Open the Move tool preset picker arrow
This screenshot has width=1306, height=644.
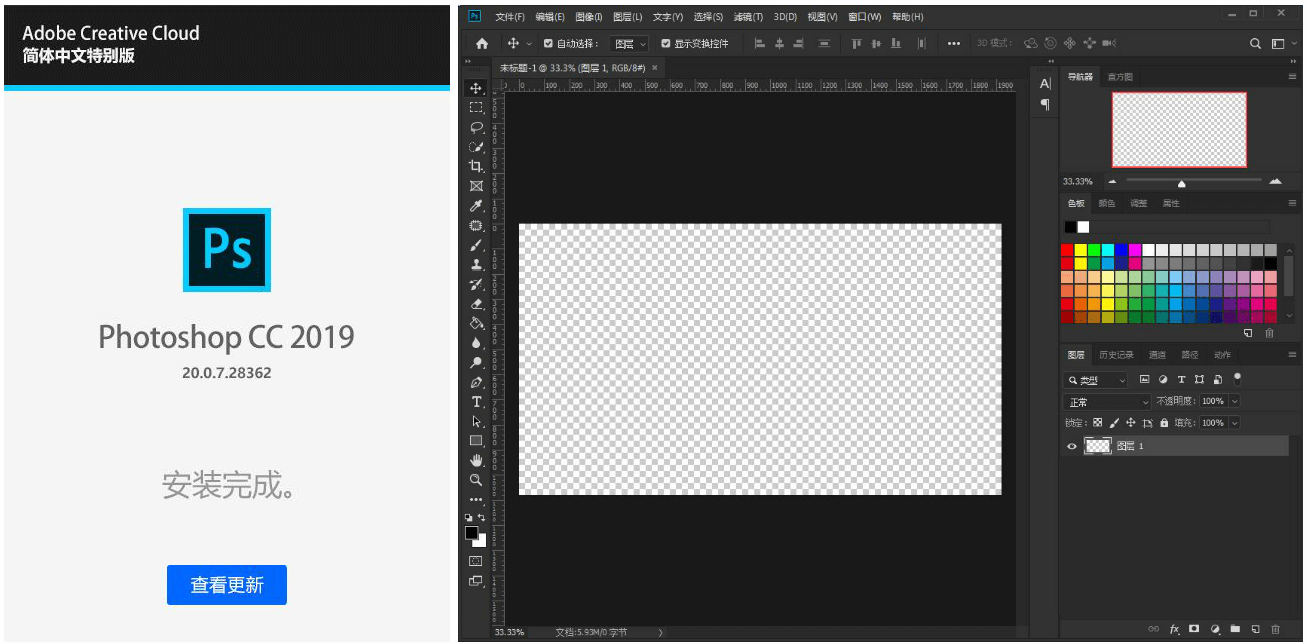[529, 45]
